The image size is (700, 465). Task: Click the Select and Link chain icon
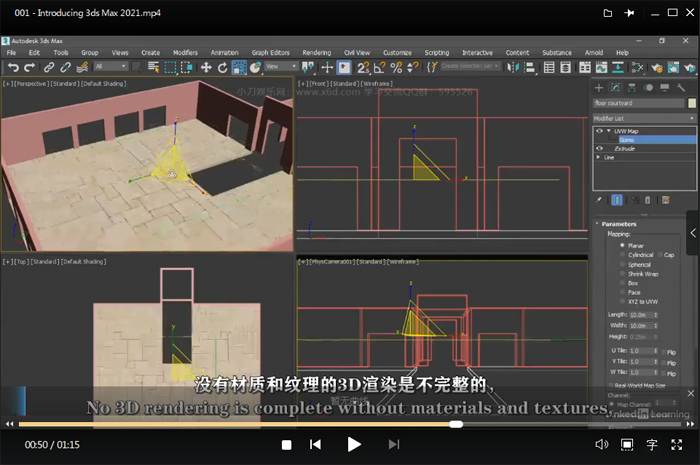48,67
